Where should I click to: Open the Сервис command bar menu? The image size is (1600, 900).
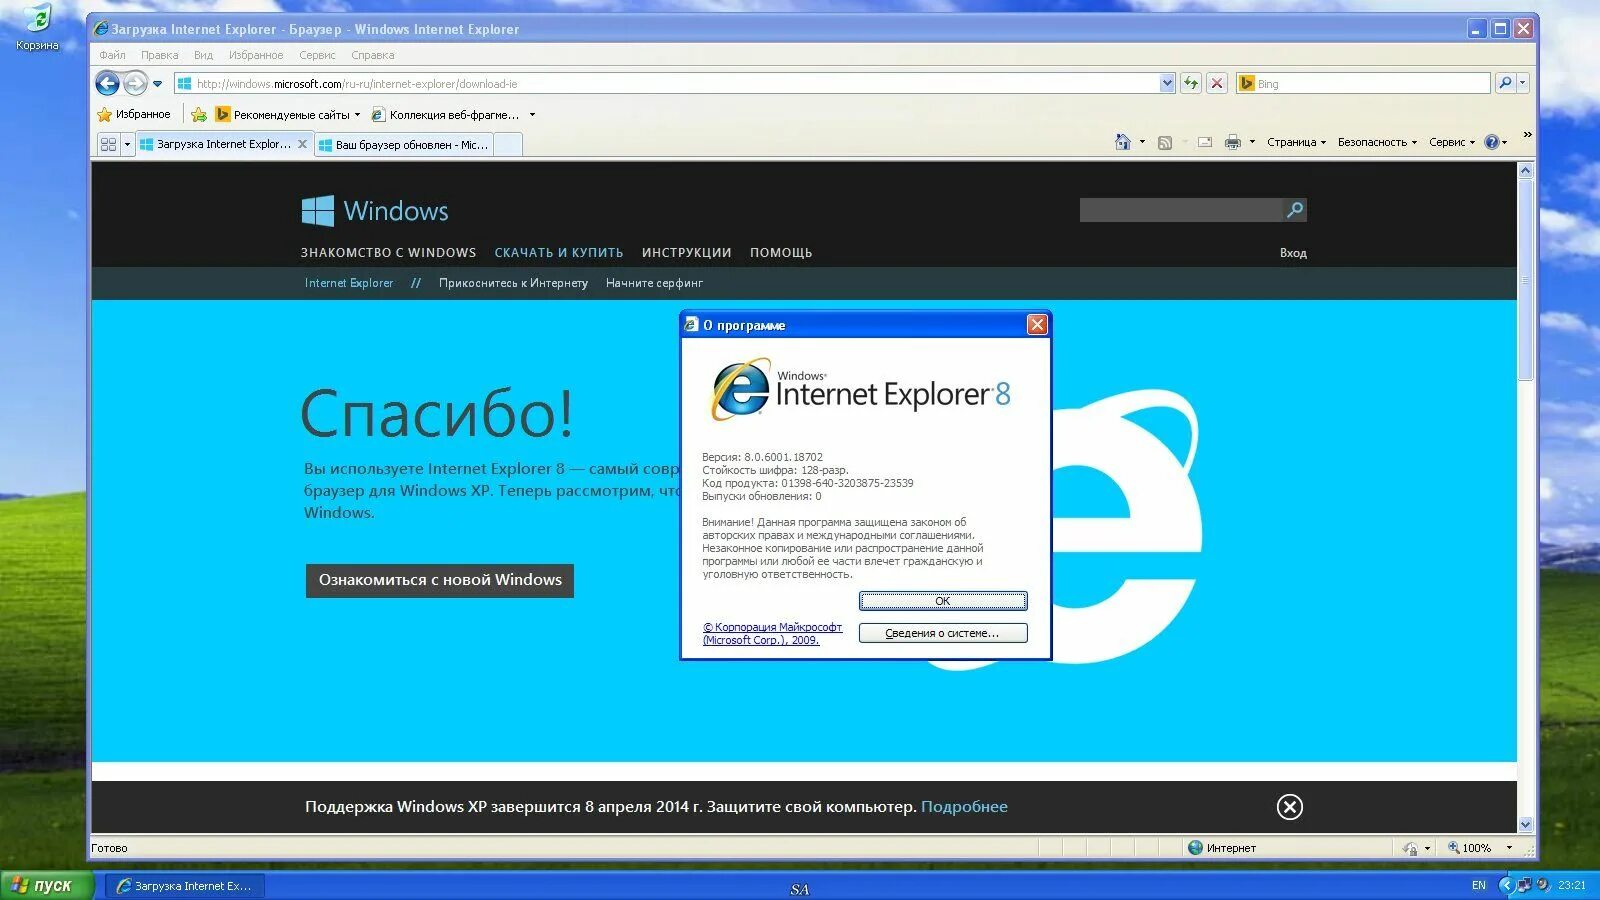[1452, 142]
